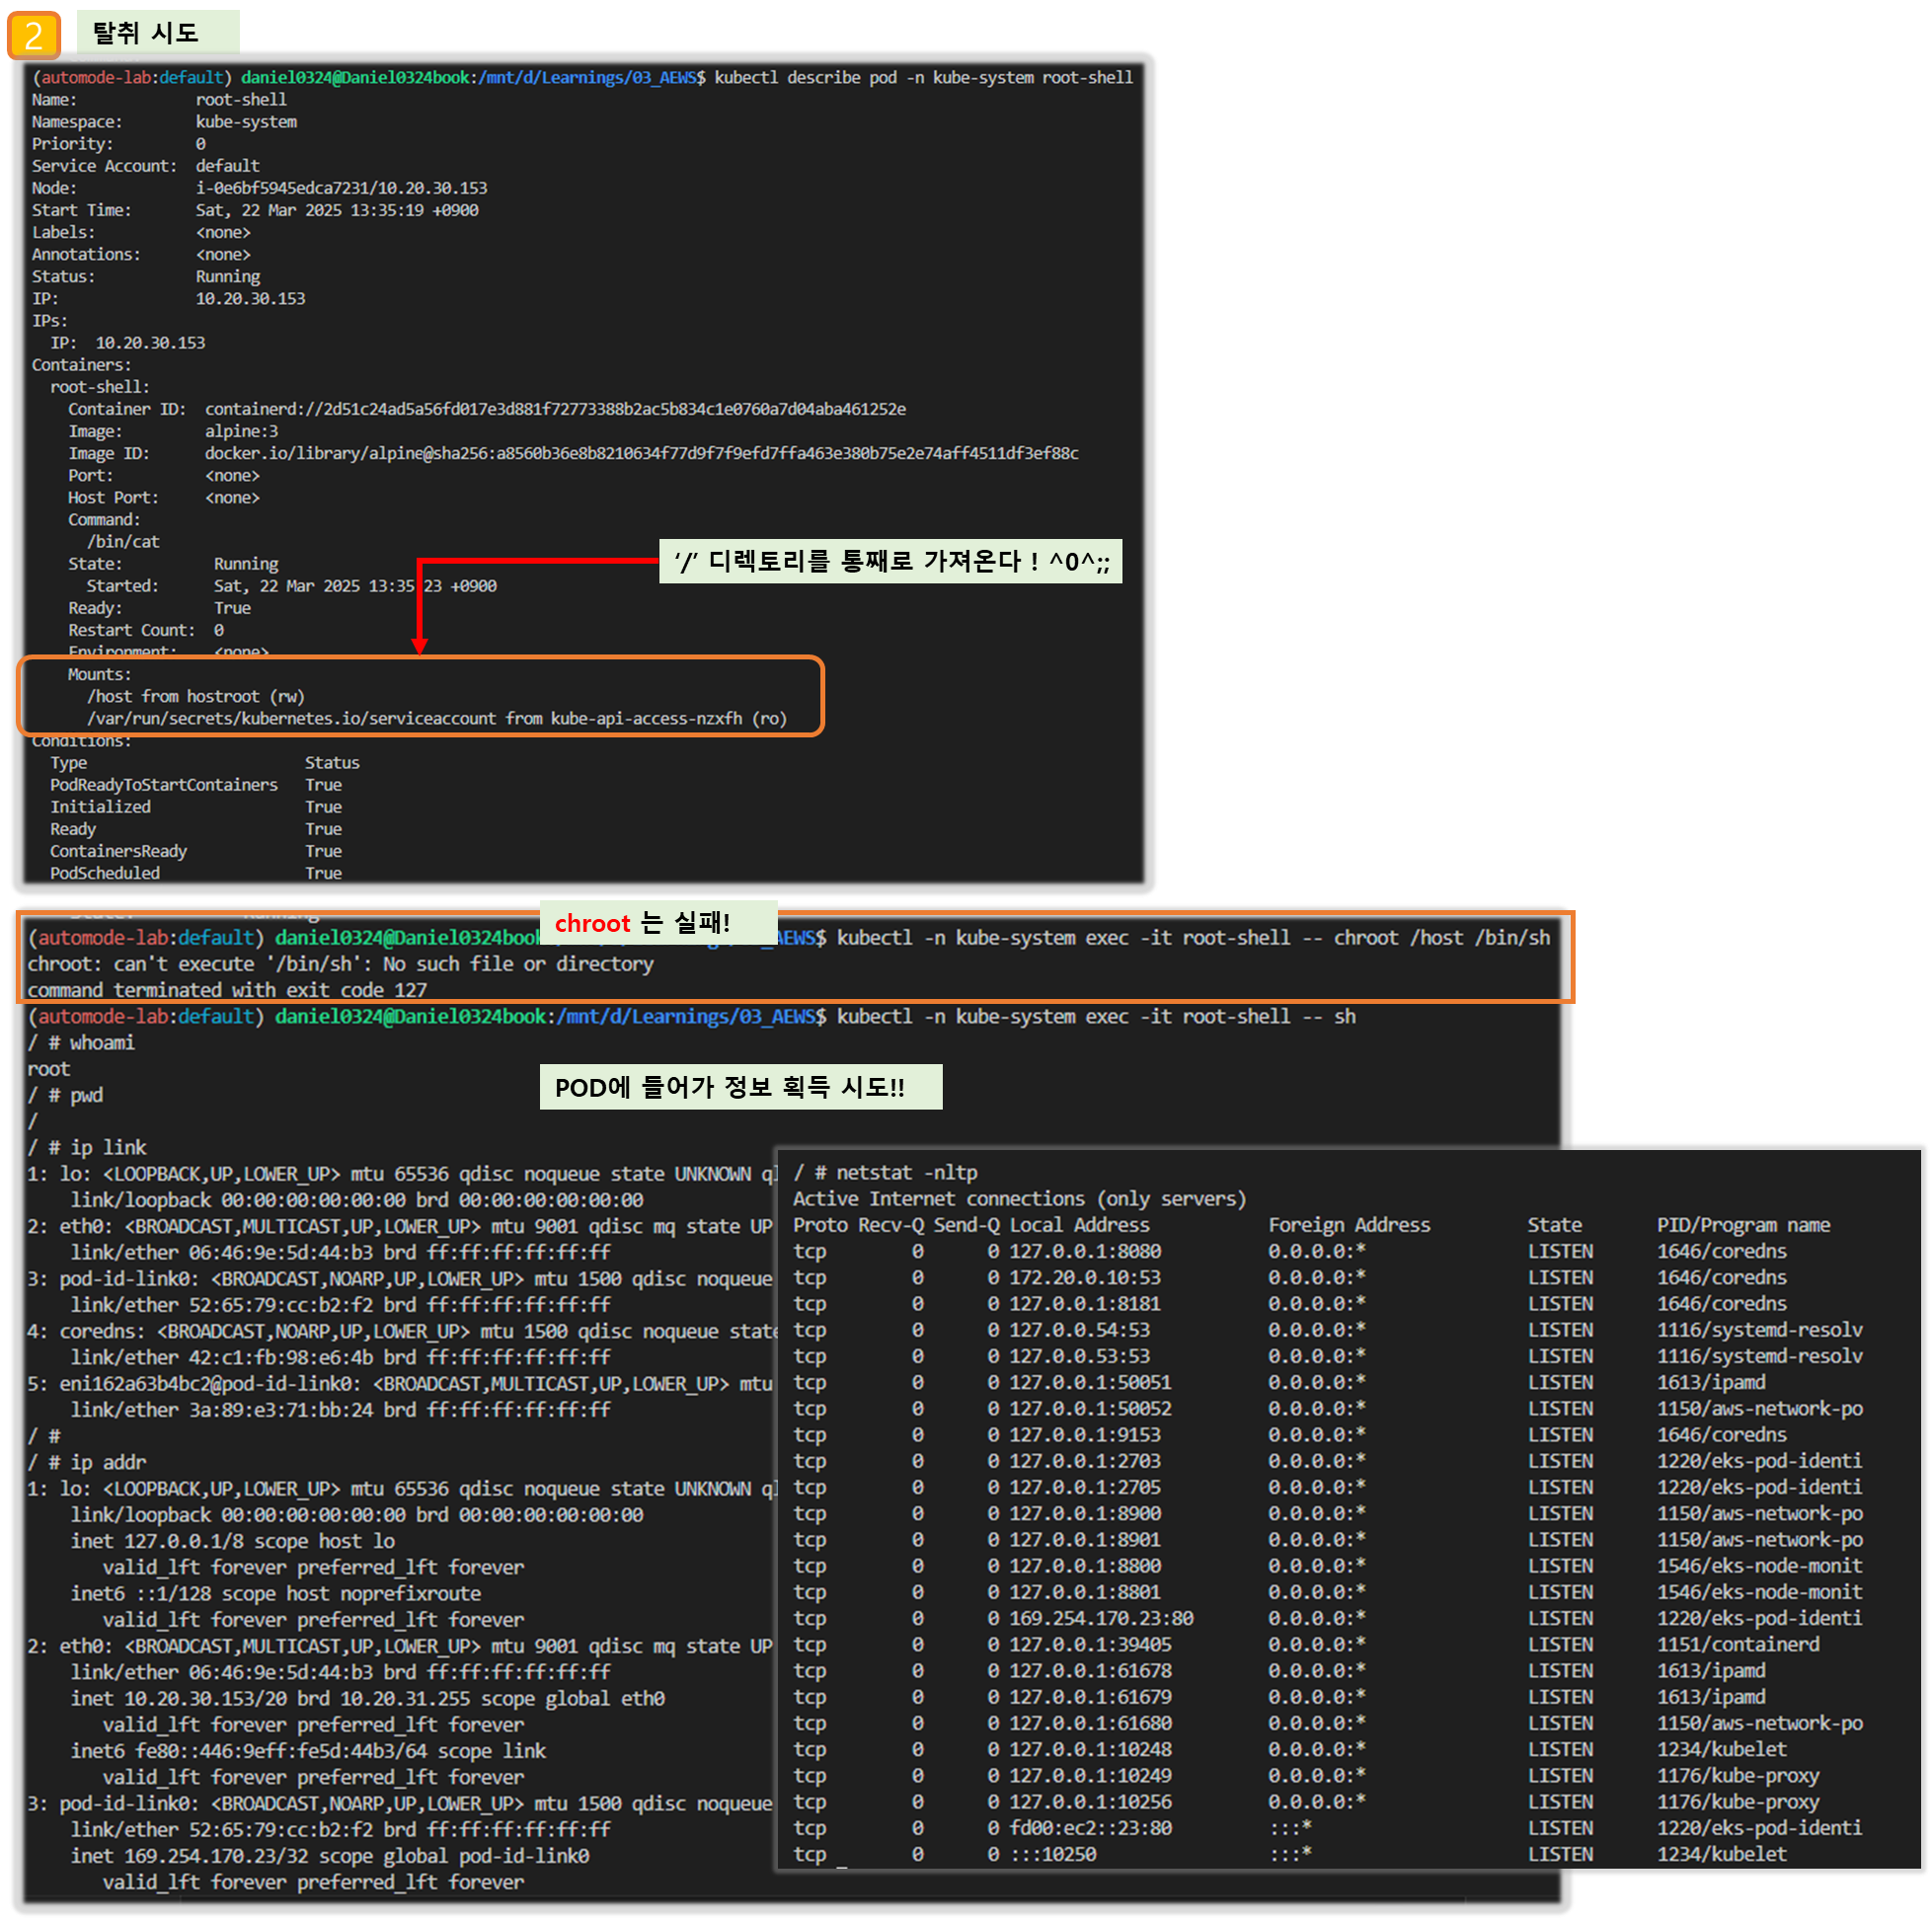Click the '1151/containerd' process entry
Image resolution: width=1932 pixels, height=1920 pixels.
tap(1738, 1644)
